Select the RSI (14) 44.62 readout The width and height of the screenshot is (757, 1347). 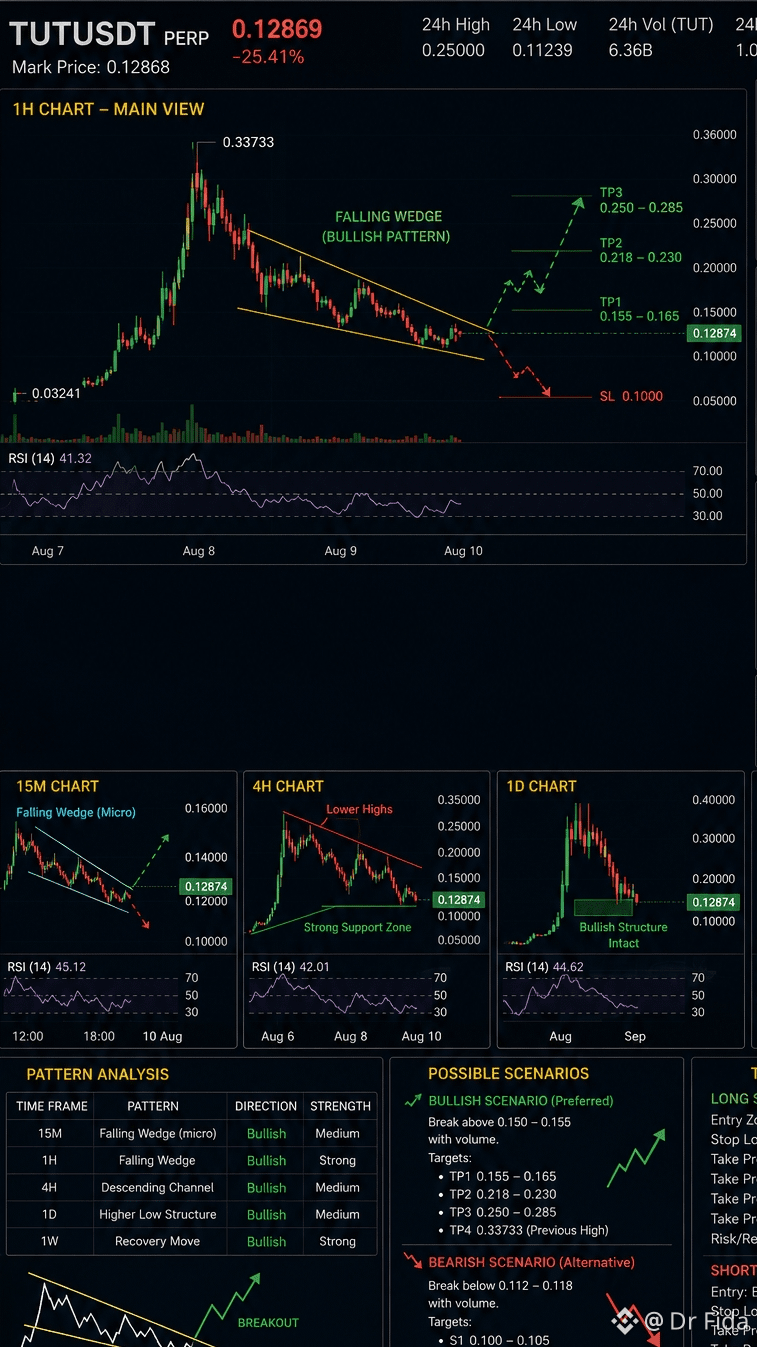click(x=545, y=967)
